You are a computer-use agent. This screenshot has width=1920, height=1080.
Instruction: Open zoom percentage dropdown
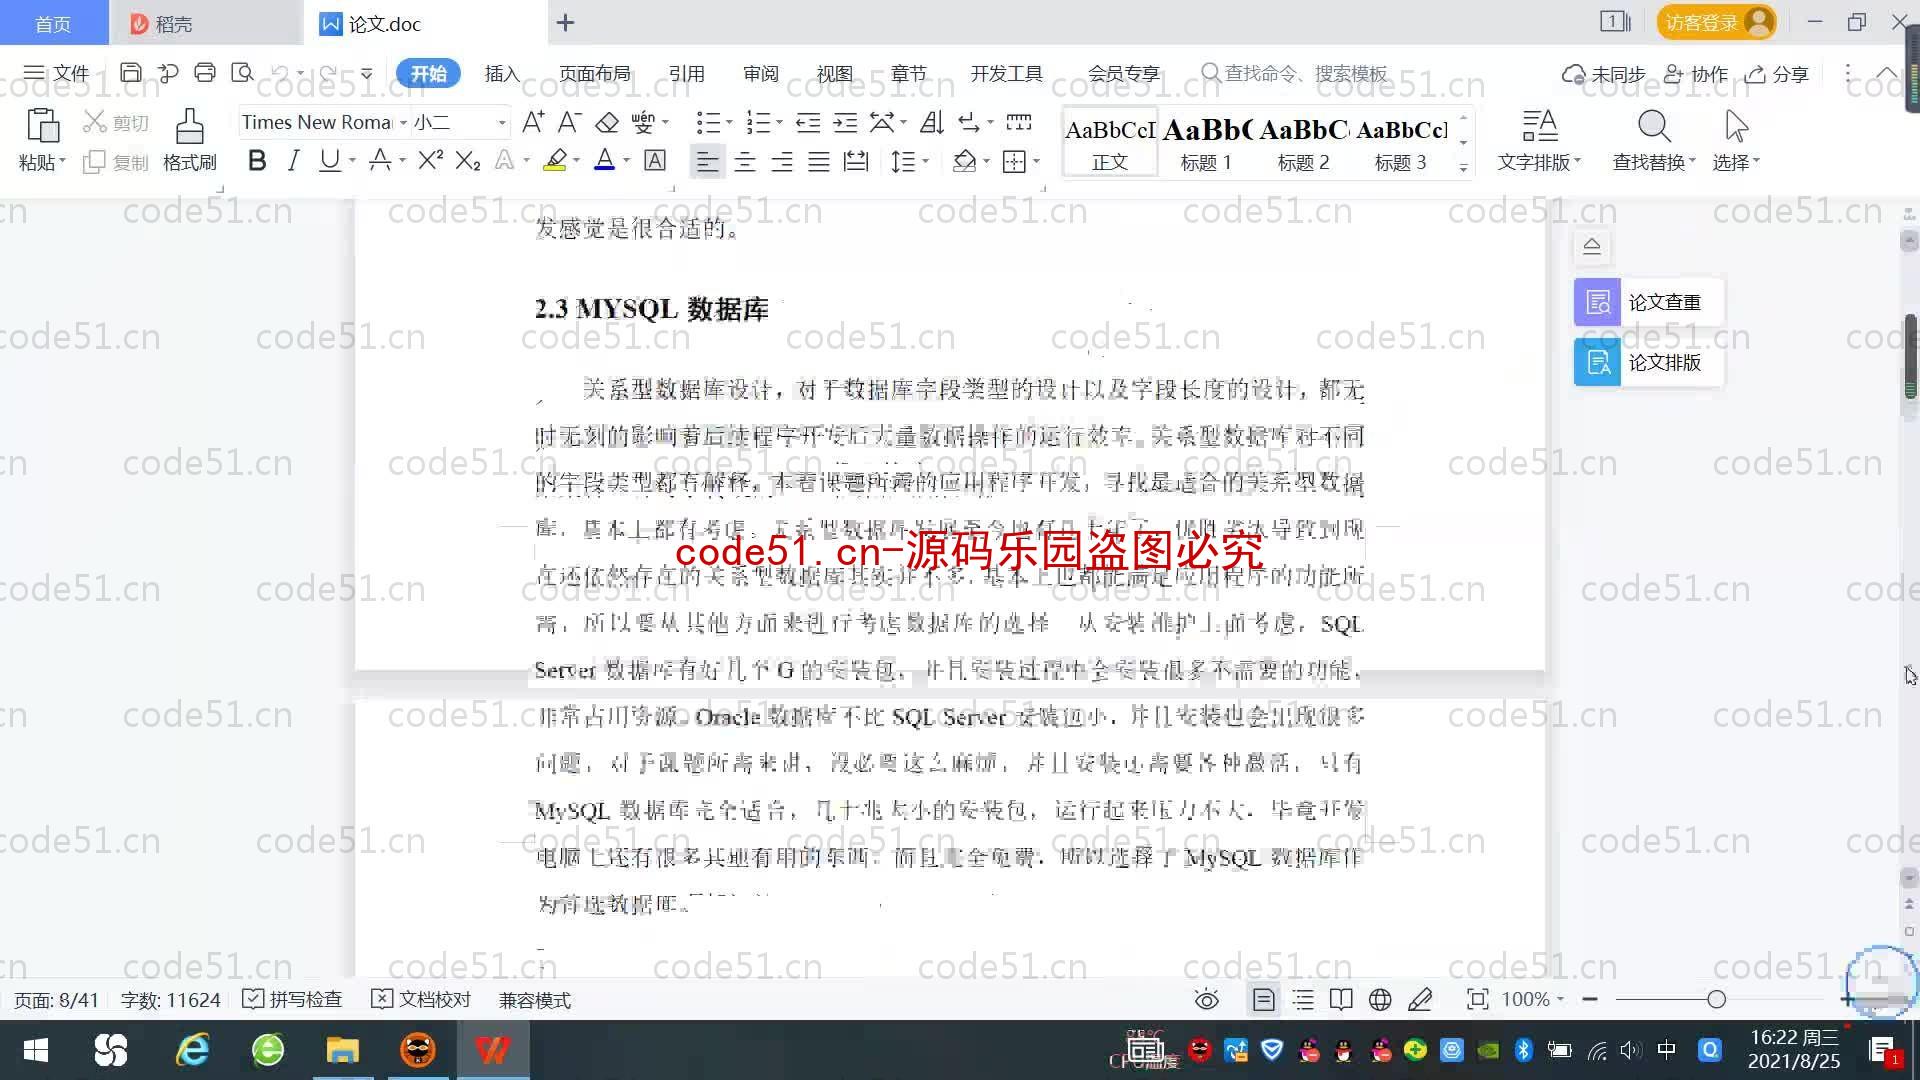coord(1561,999)
